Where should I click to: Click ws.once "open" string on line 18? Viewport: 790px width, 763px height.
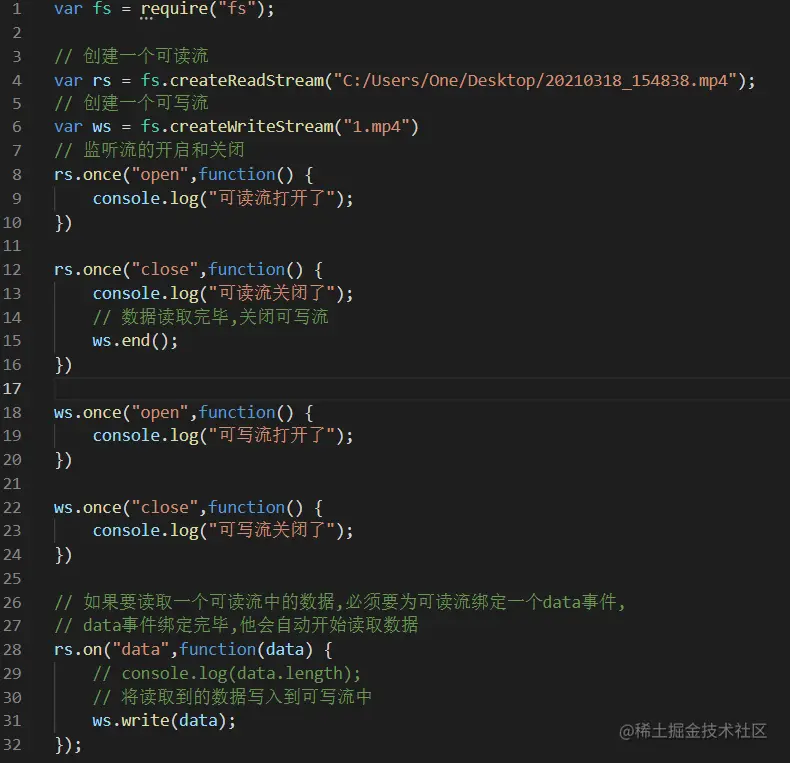point(160,412)
